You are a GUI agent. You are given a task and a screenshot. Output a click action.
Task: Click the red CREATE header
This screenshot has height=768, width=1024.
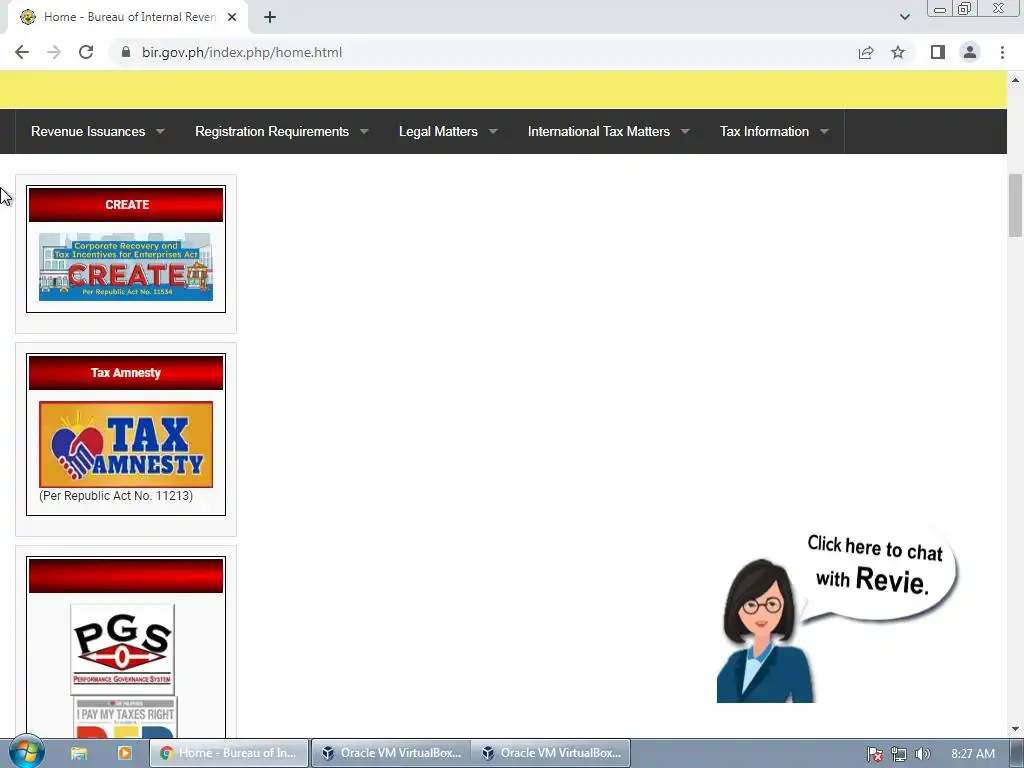[126, 204]
